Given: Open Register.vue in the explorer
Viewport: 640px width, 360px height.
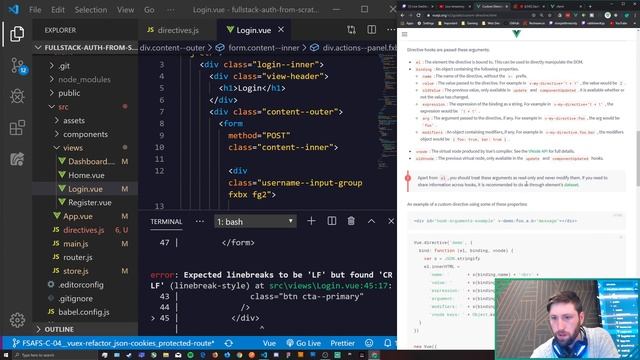Looking at the screenshot, I should tap(90, 203).
